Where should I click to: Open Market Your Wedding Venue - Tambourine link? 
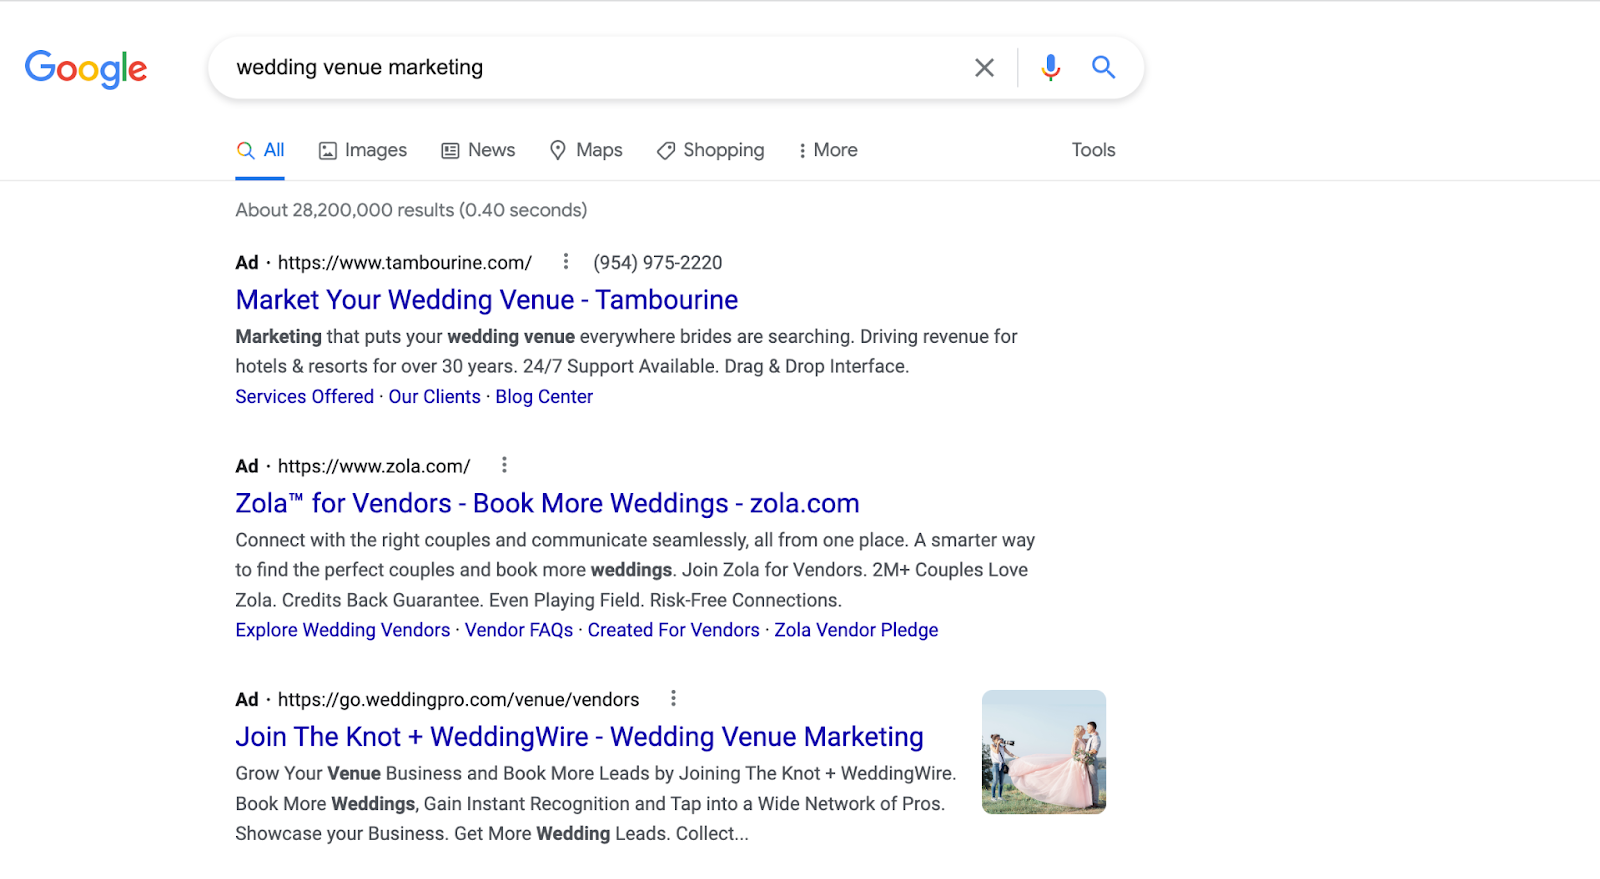click(x=487, y=300)
